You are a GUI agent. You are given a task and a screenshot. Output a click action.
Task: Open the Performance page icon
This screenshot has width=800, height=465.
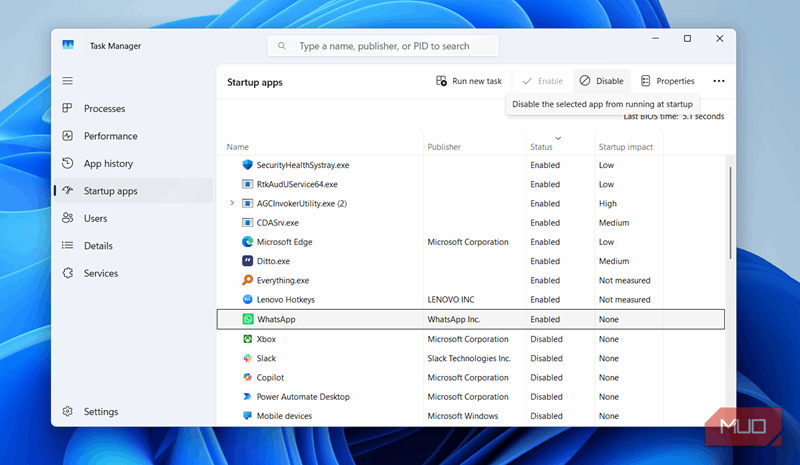[x=68, y=136]
